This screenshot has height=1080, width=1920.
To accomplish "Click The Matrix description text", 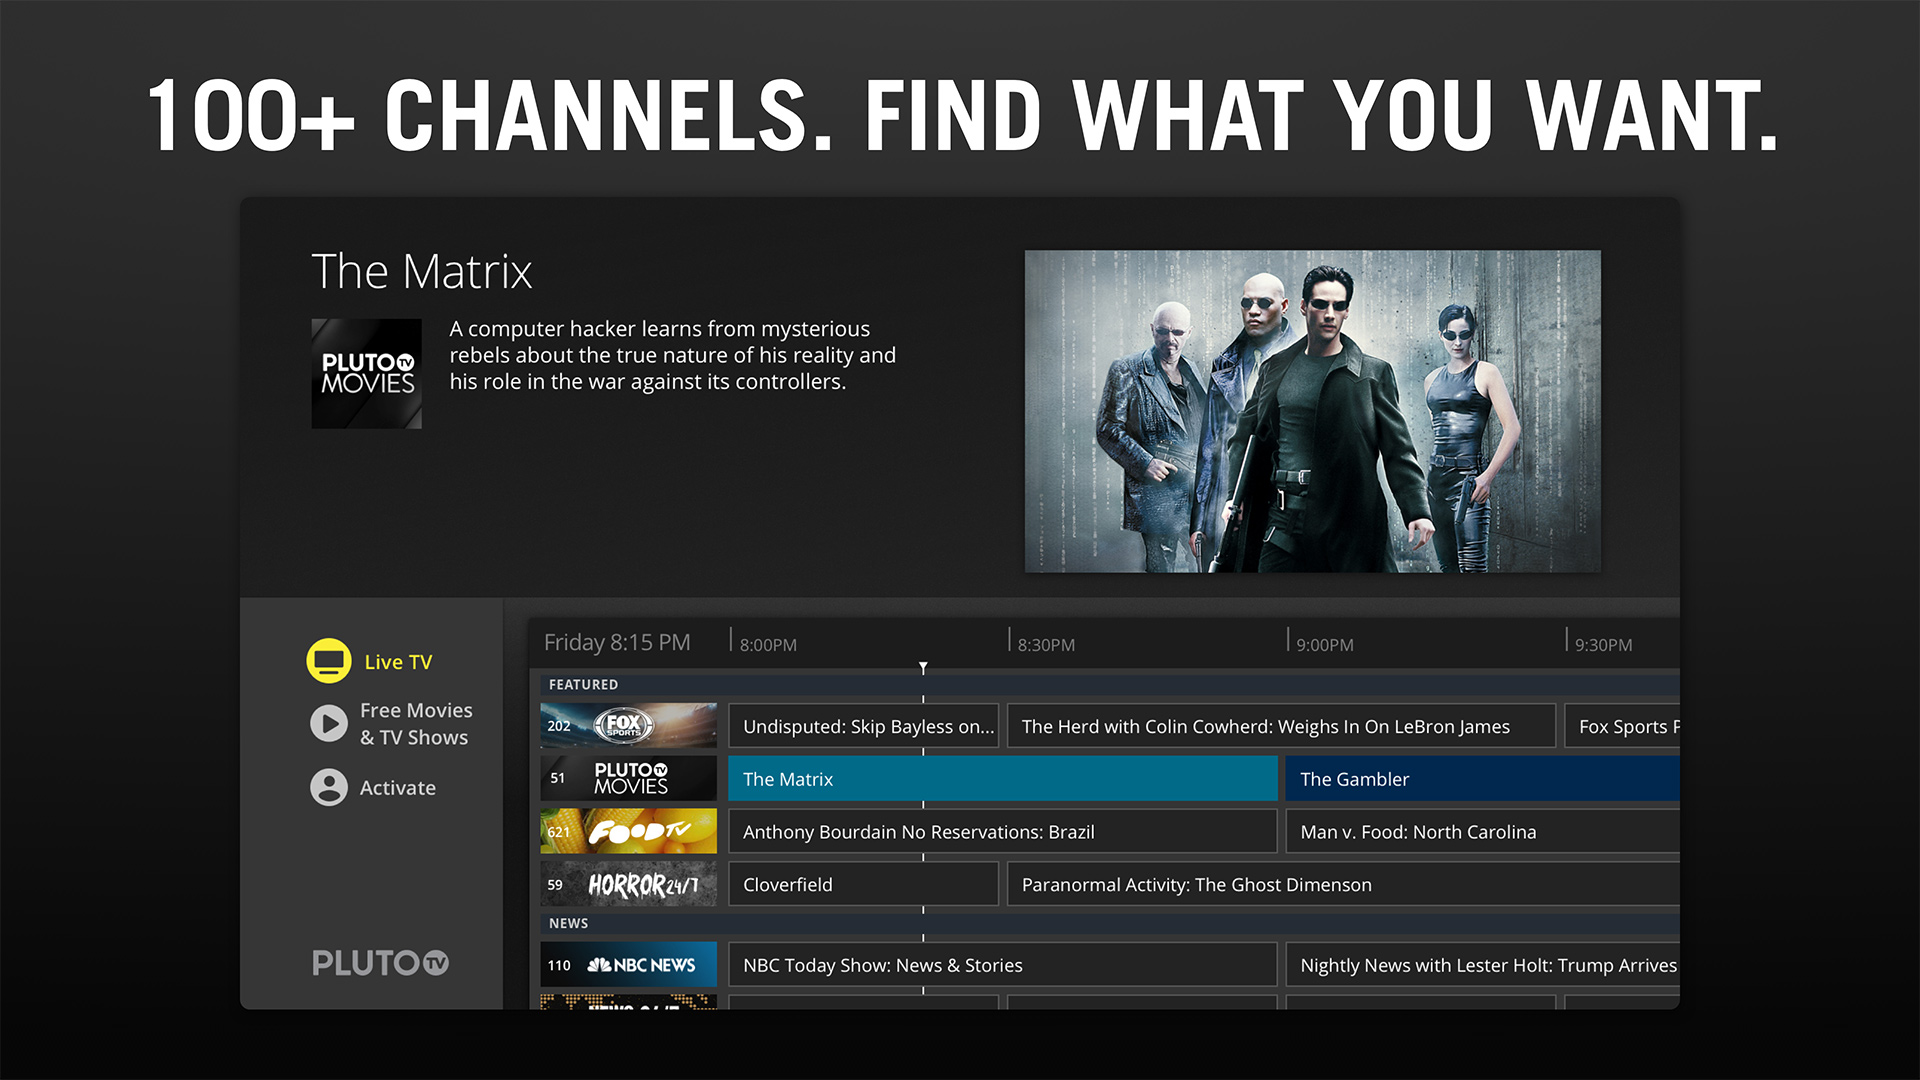I will coord(672,355).
